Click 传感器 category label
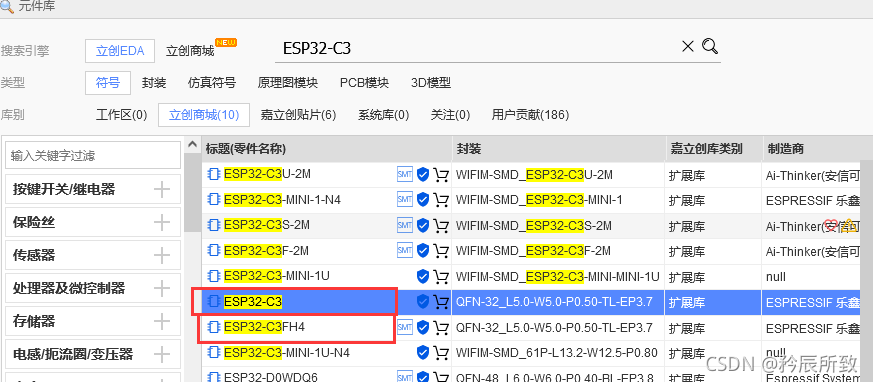Screen dimensions: 873x382 [34, 256]
